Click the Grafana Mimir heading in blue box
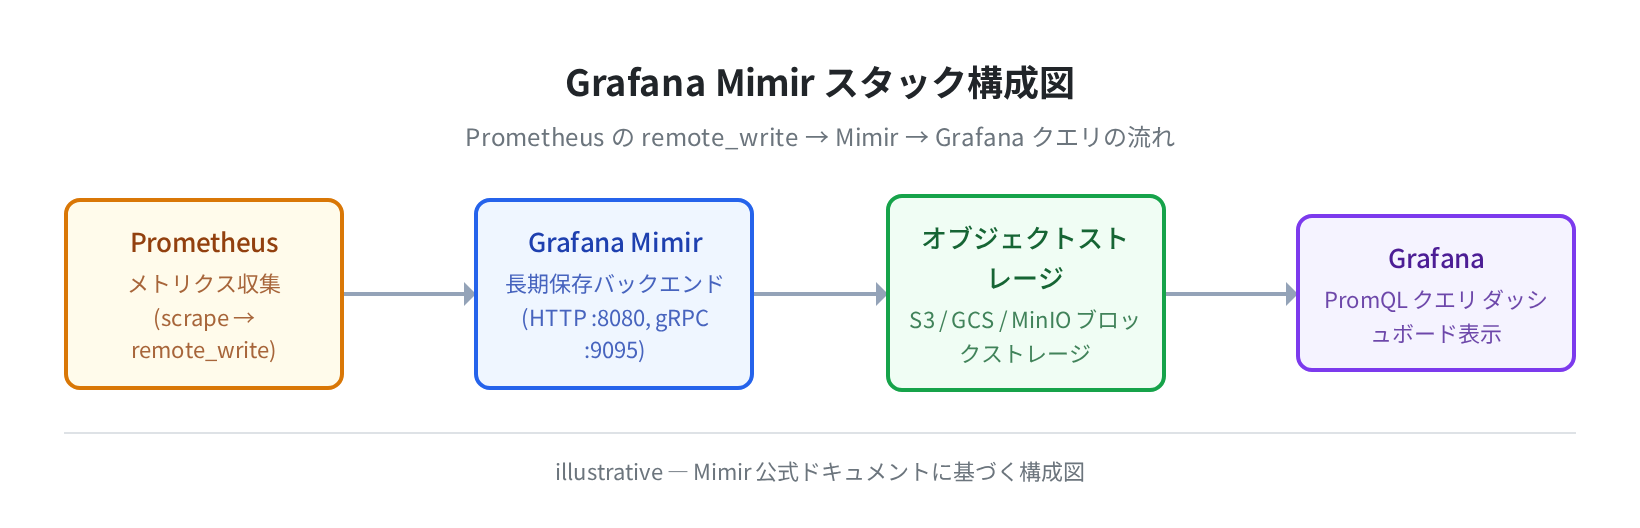The image size is (1640, 528). point(615,243)
